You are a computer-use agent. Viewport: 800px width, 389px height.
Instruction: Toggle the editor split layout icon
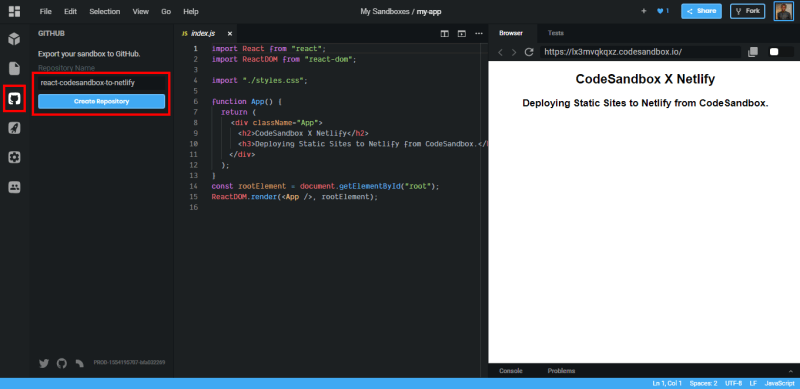[445, 34]
